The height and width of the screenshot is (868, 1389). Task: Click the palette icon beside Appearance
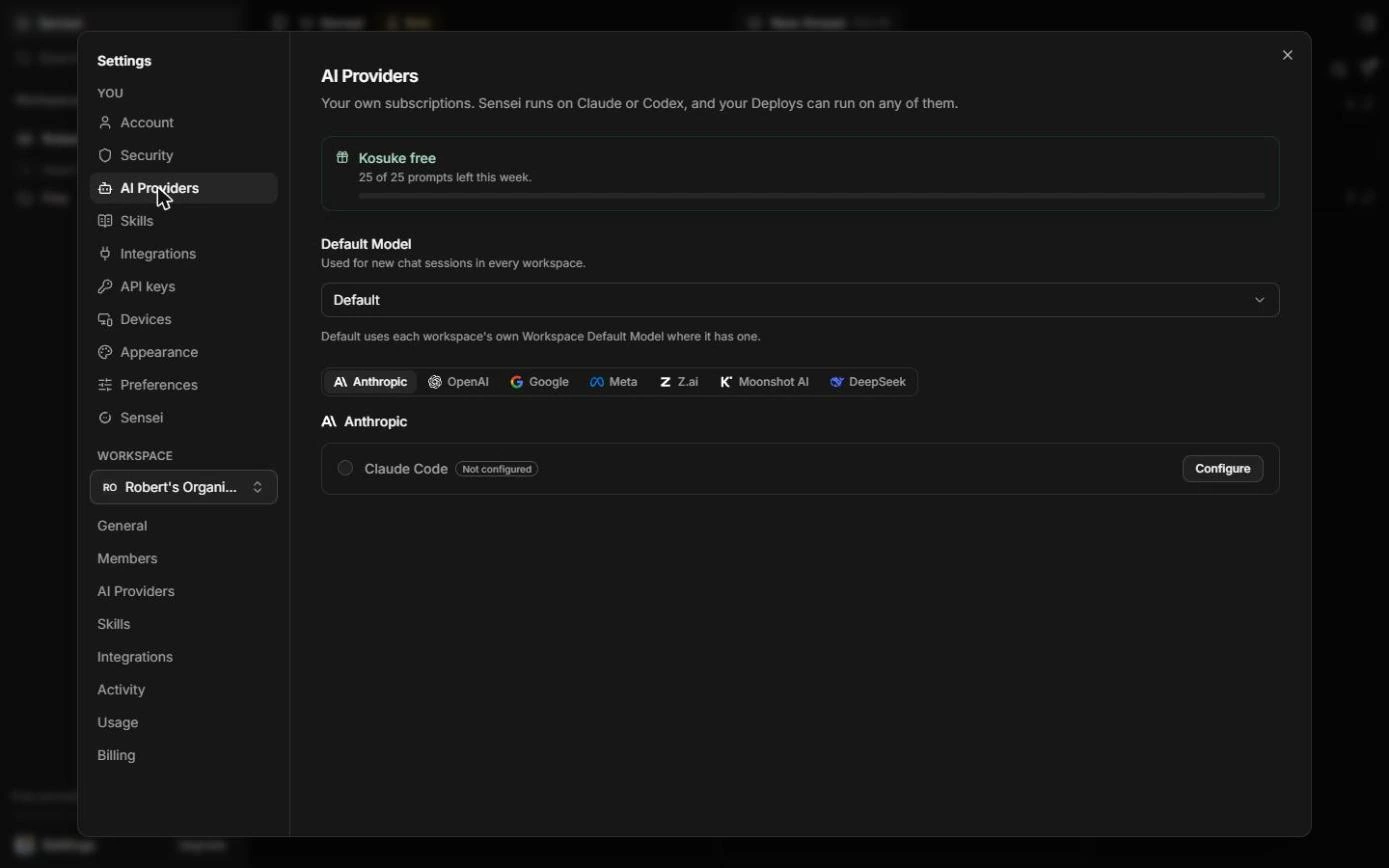pos(105,352)
